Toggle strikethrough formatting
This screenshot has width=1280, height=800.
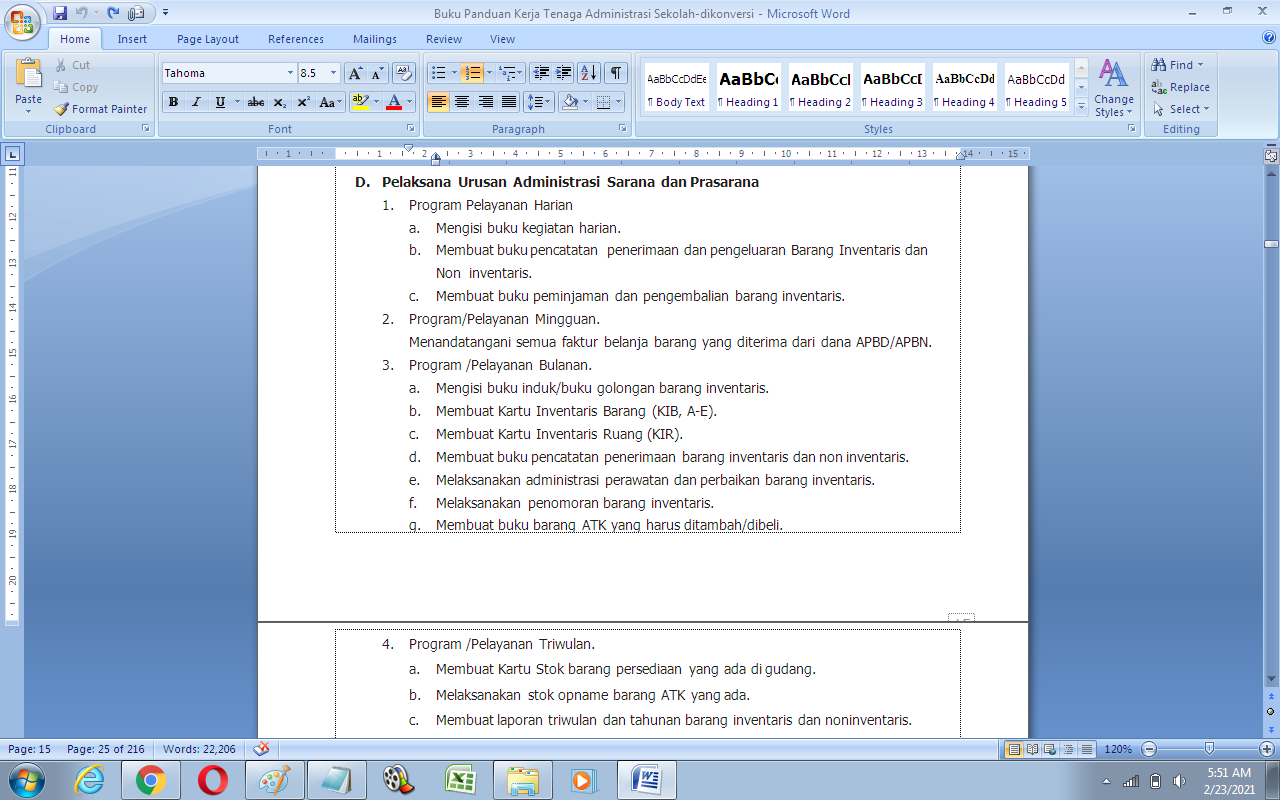coord(256,102)
